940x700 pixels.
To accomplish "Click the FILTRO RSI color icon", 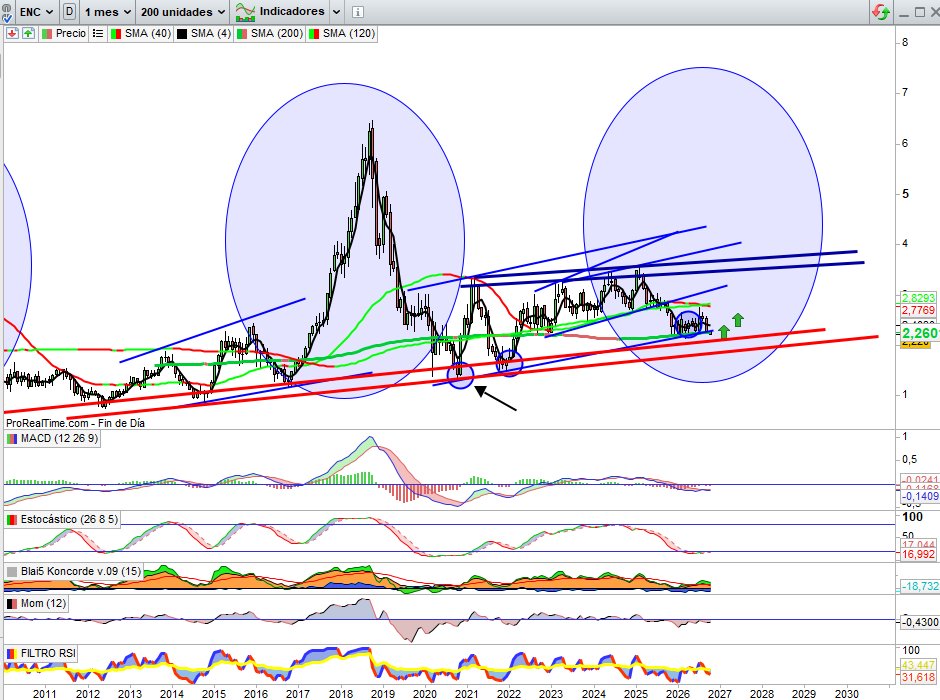I will [x=11, y=653].
